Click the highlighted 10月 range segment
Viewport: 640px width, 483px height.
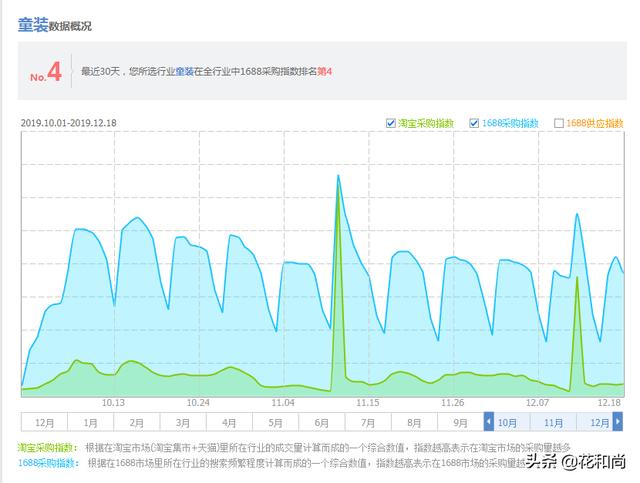(x=507, y=422)
